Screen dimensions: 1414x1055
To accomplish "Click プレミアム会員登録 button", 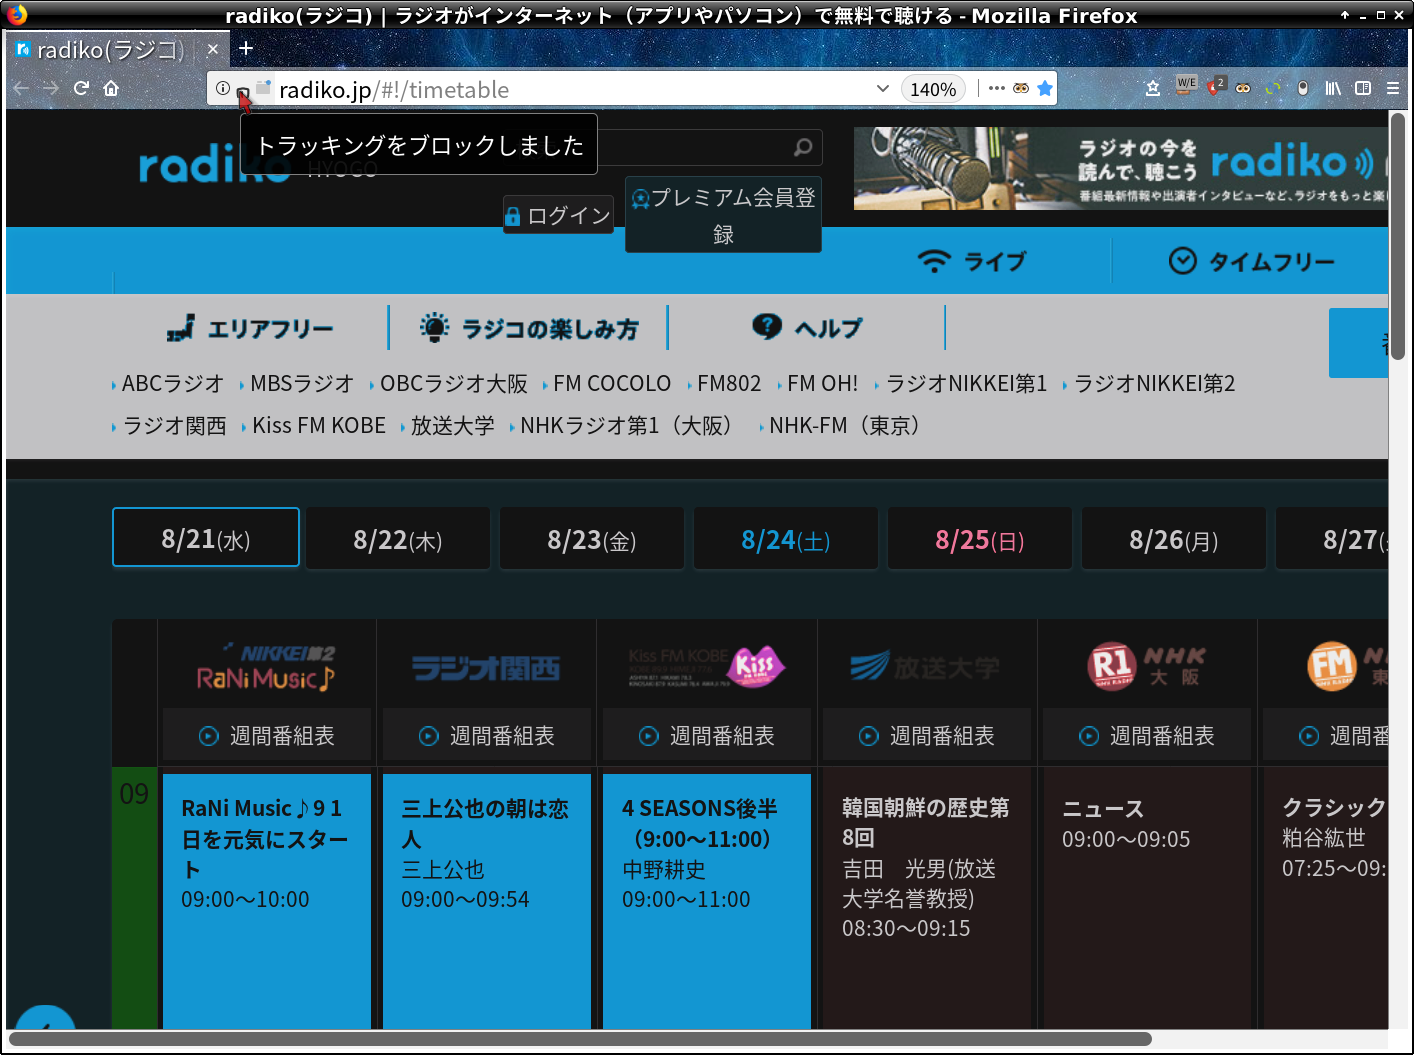I will (x=723, y=215).
